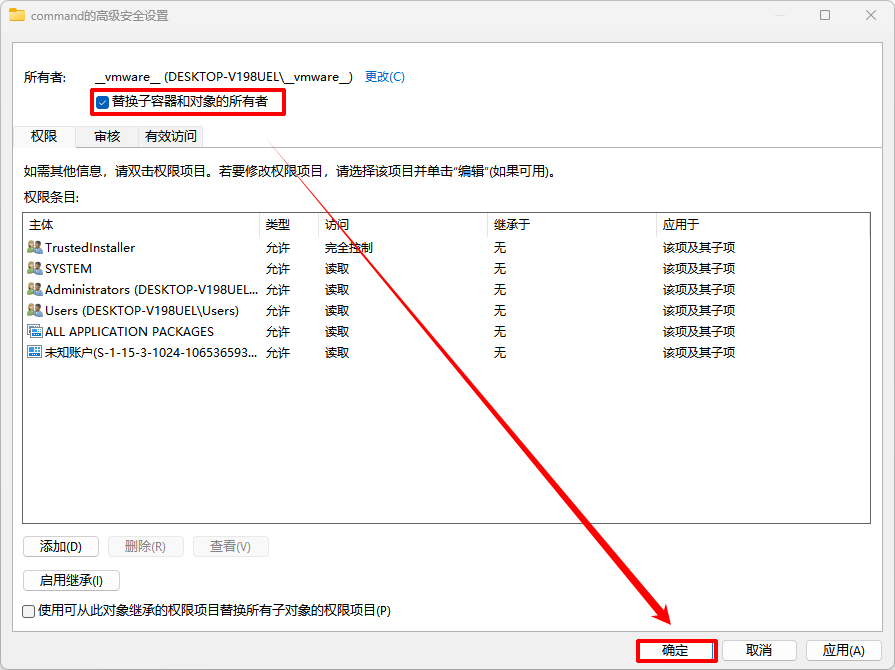The image size is (895, 670).
Task: Click 读取 access value in SYSTEM row
Action: [337, 269]
